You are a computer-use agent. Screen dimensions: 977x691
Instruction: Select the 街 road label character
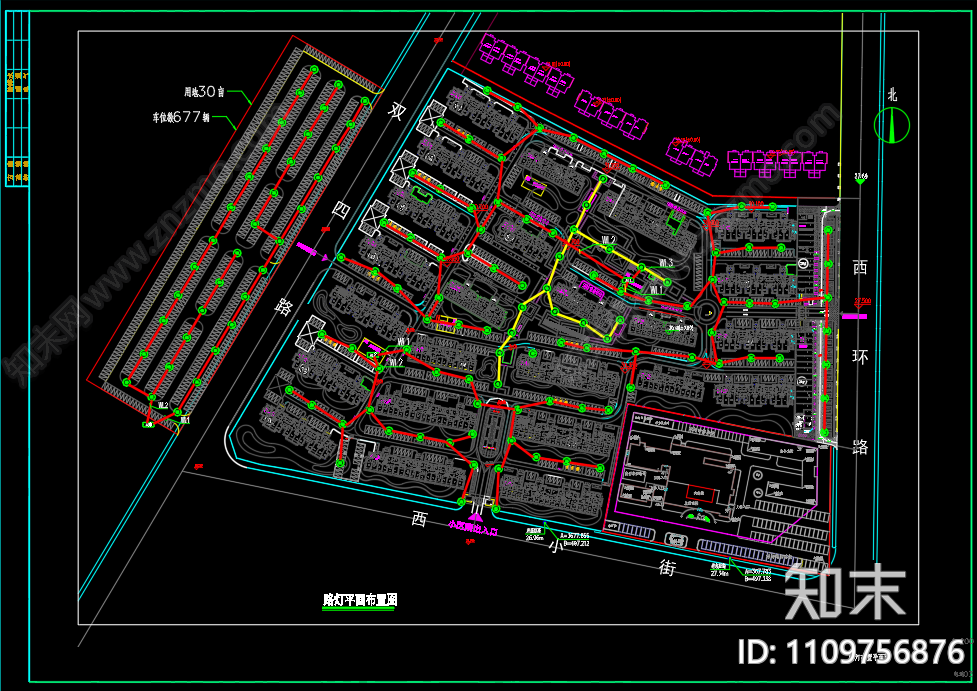click(668, 568)
